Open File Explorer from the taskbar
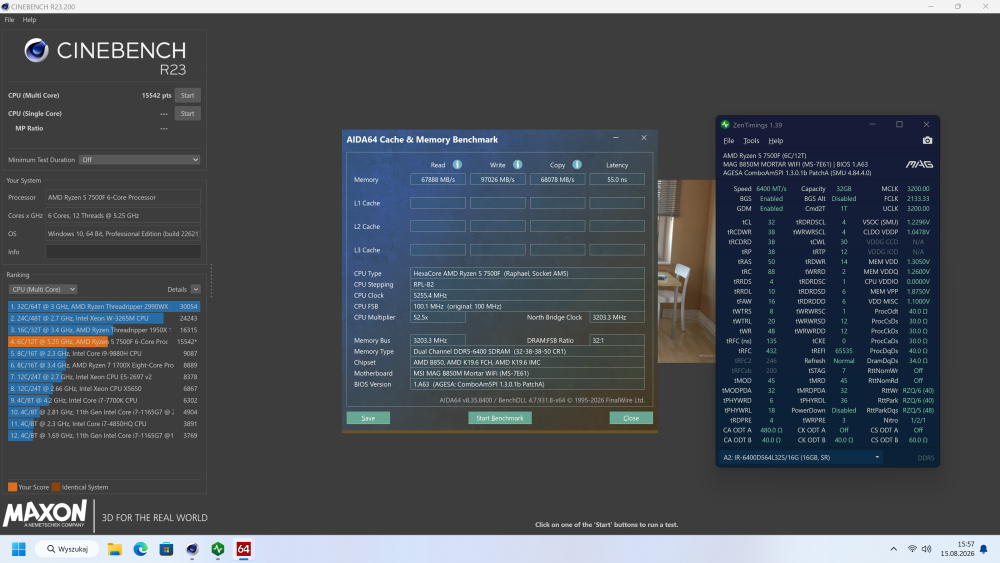Screen dimensions: 1000x563 (x=115, y=549)
